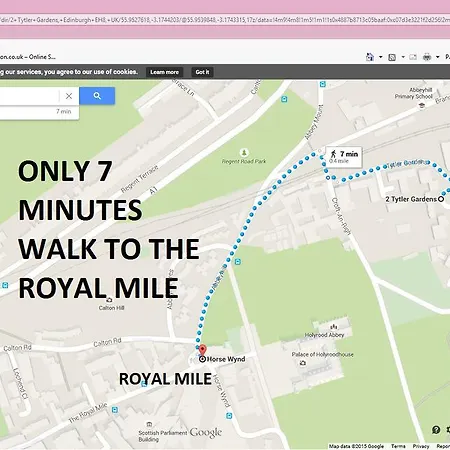This screenshot has height=450, width=450.
Task: Click the Learn more cookie button
Action: click(164, 72)
